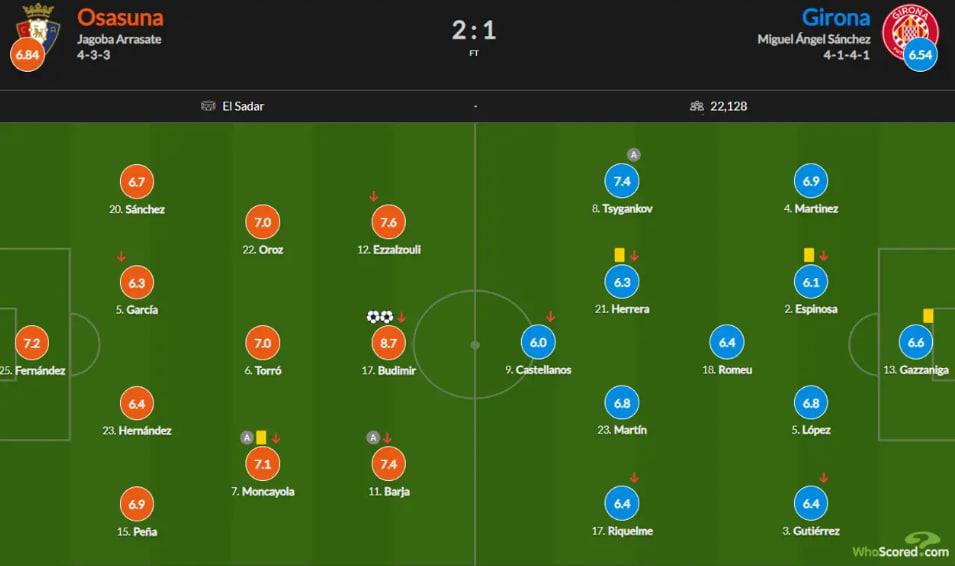The width and height of the screenshot is (955, 566).
Task: Click Osasuna's 6.84 team rating badge
Action: coord(27,54)
